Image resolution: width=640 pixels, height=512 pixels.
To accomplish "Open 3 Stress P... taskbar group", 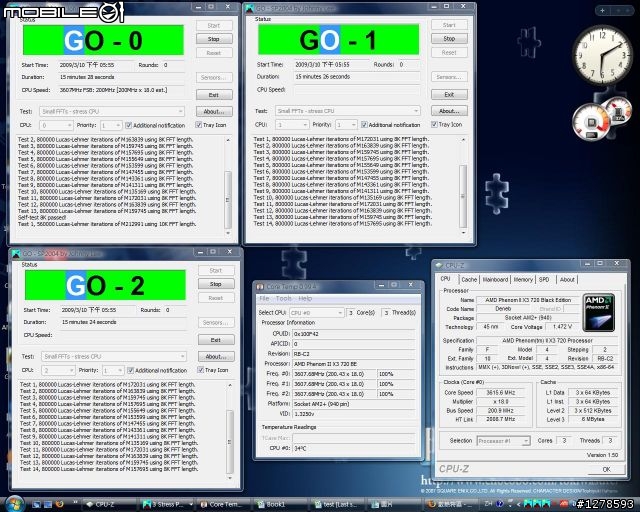I will (x=167, y=504).
